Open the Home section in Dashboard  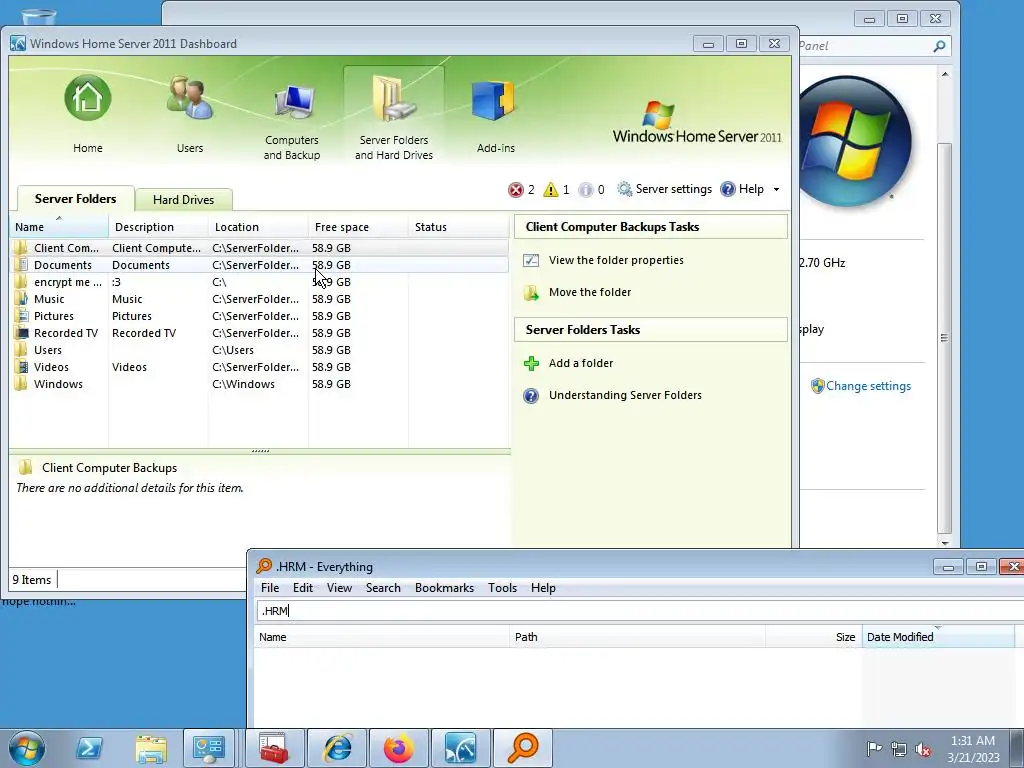88,114
